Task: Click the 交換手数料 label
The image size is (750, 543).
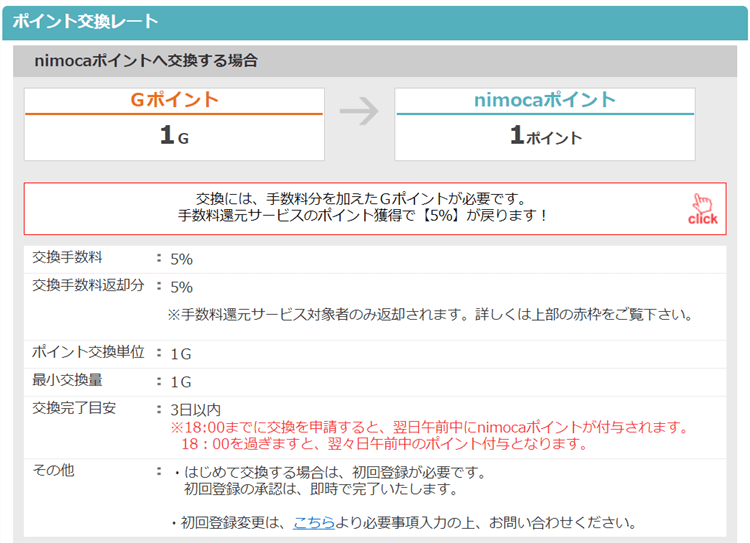Action: point(67,257)
